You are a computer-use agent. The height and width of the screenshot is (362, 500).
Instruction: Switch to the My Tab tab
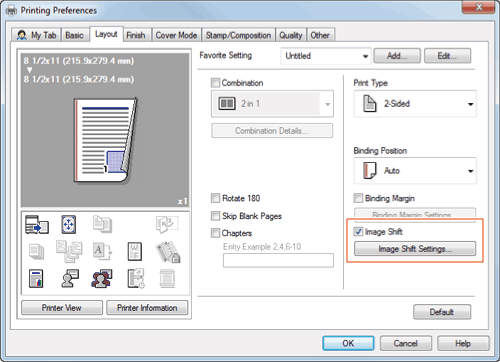click(x=36, y=35)
